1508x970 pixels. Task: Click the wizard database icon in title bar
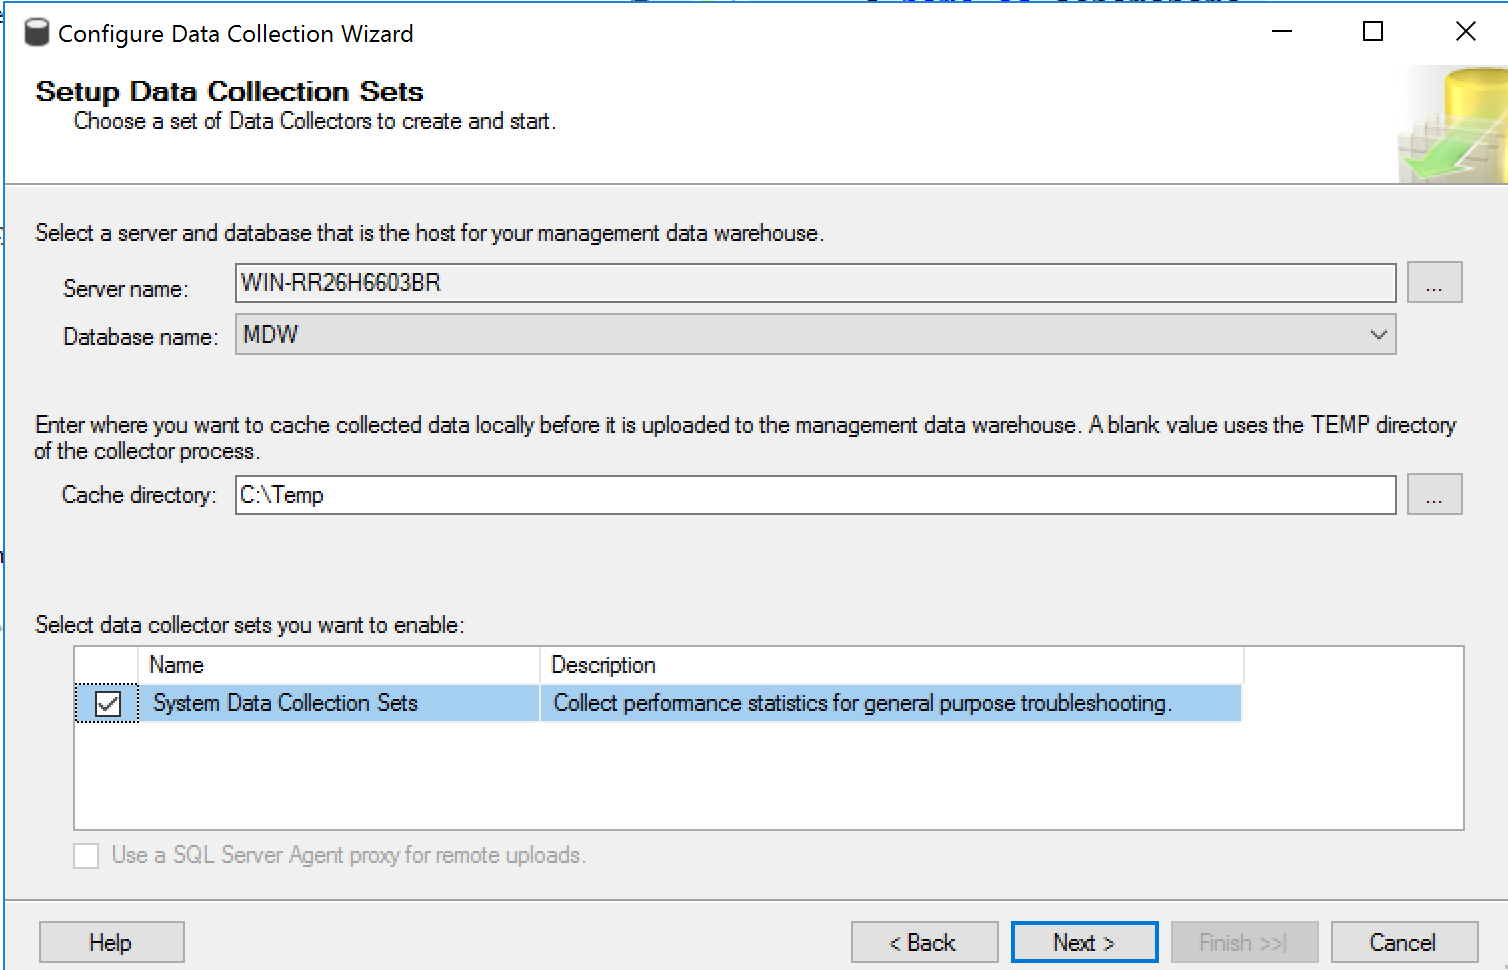click(x=36, y=33)
